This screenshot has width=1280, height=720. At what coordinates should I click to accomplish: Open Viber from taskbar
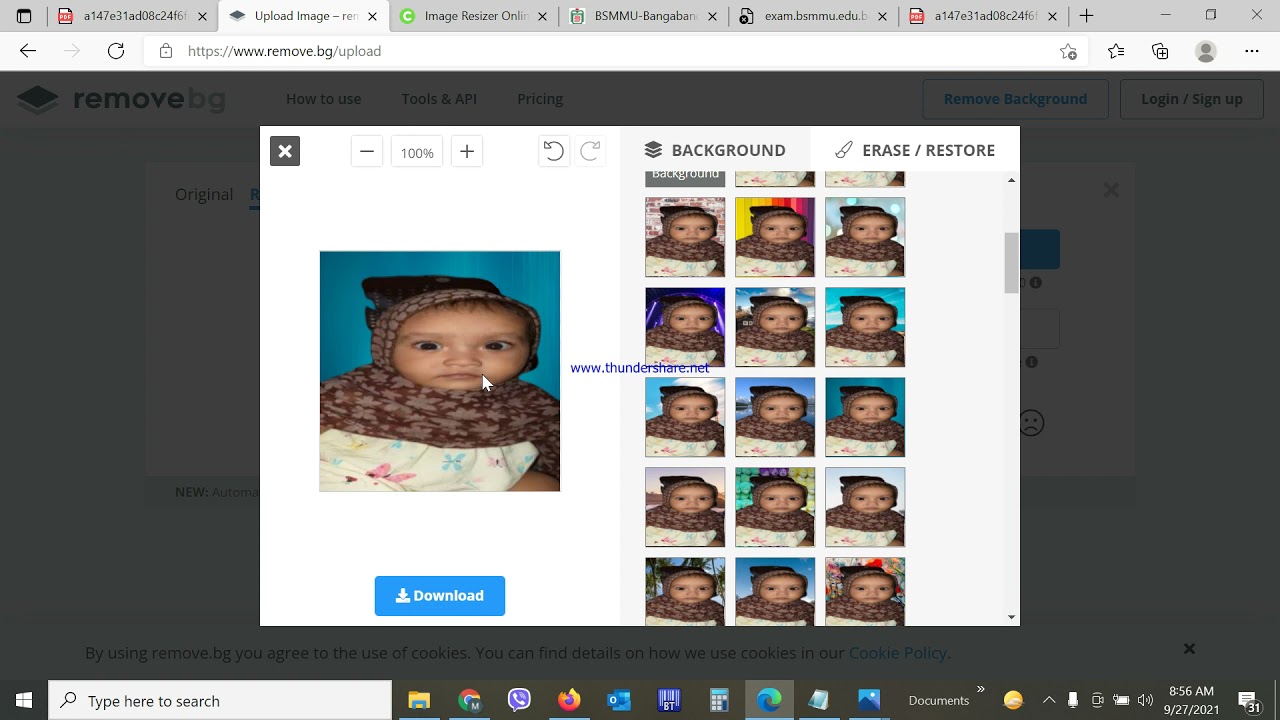(x=519, y=701)
